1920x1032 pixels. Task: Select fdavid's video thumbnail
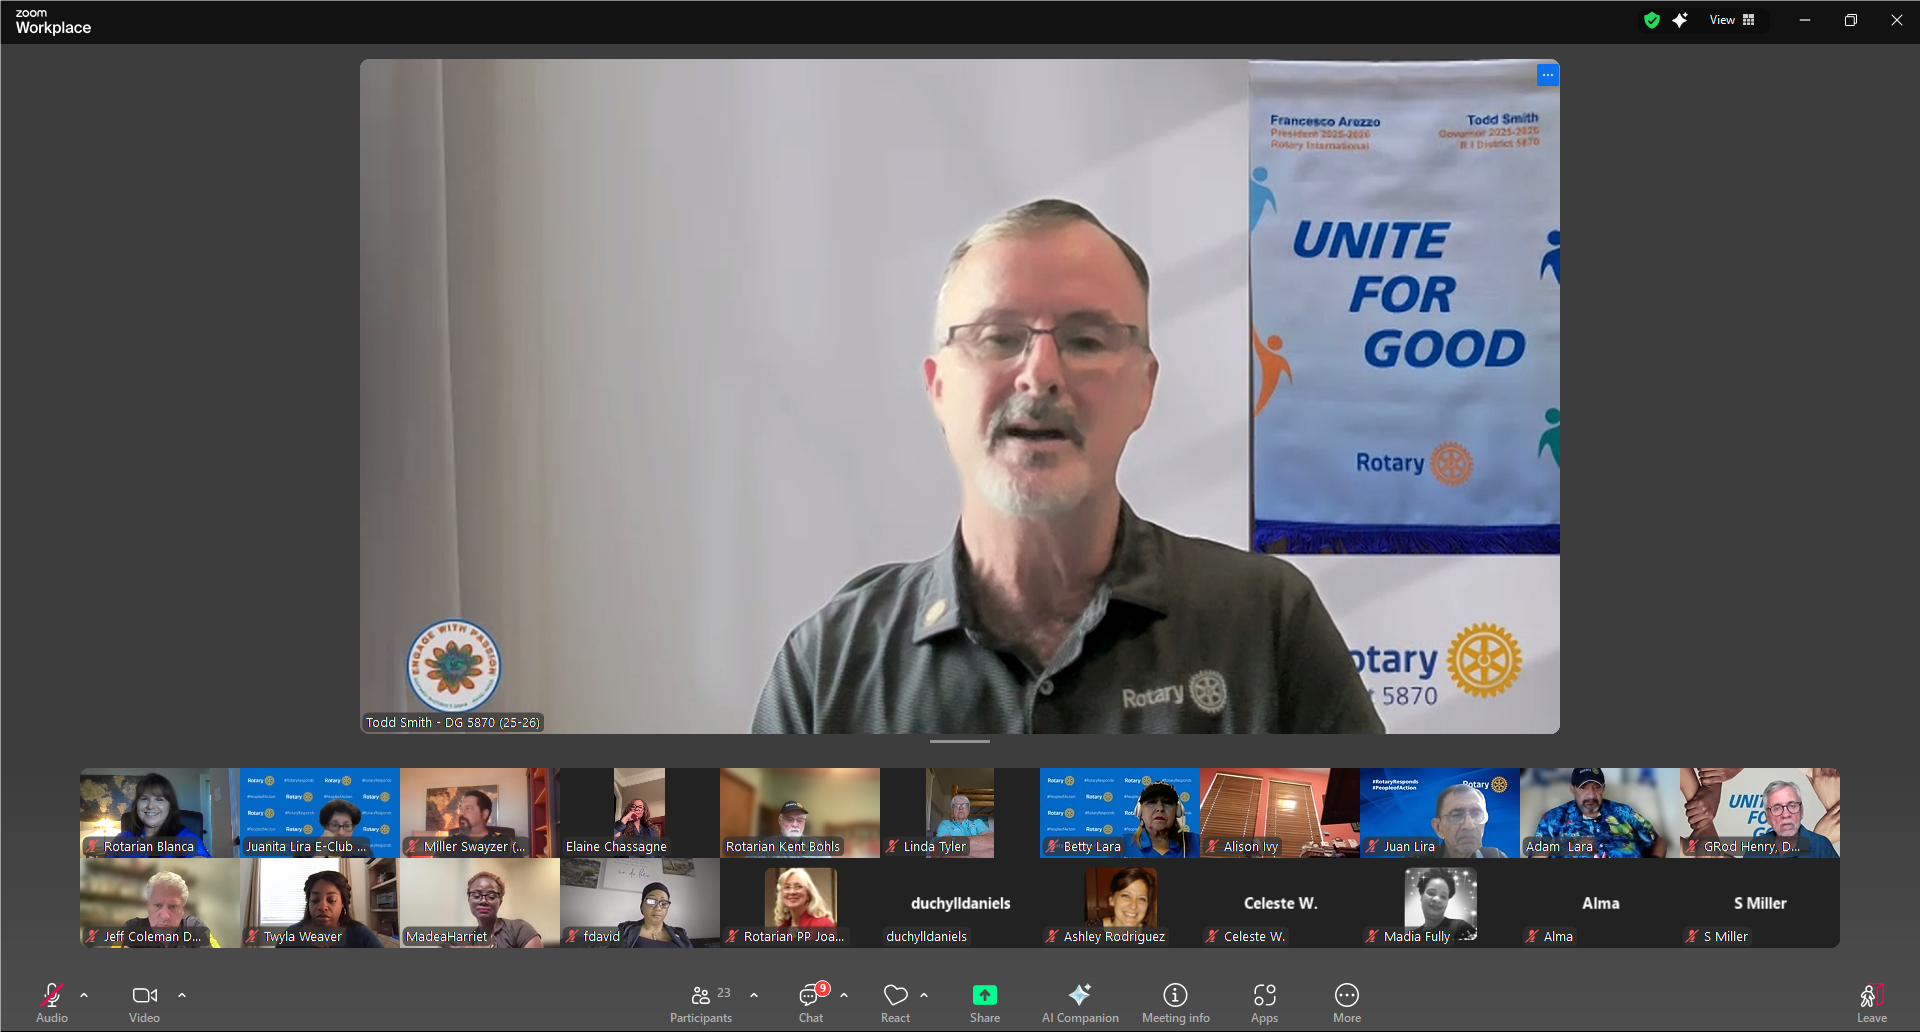[640, 903]
